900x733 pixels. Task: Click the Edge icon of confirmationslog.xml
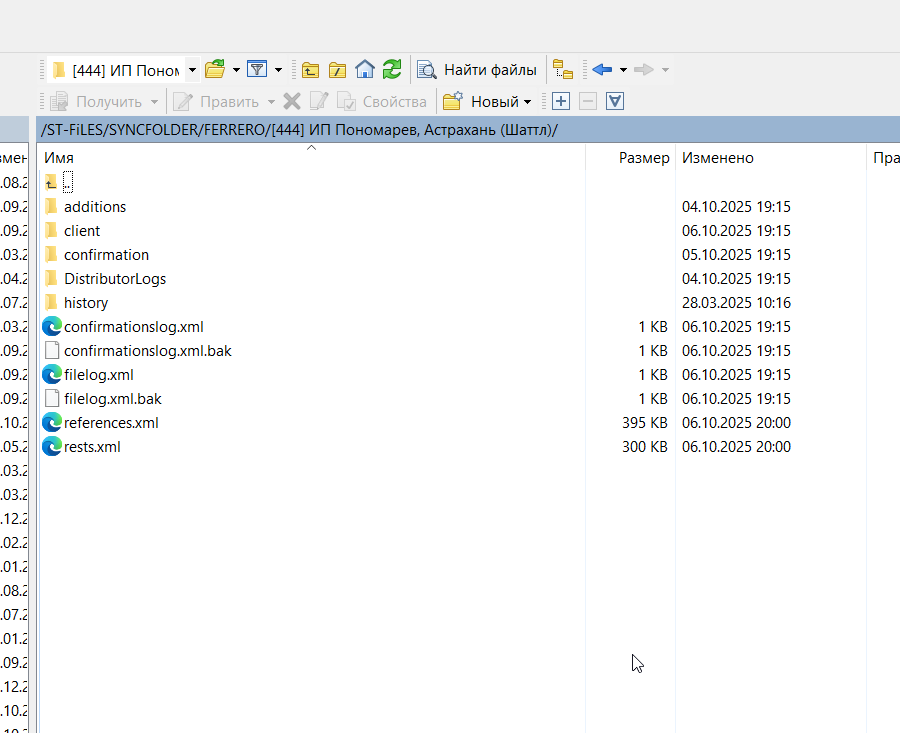coord(52,326)
